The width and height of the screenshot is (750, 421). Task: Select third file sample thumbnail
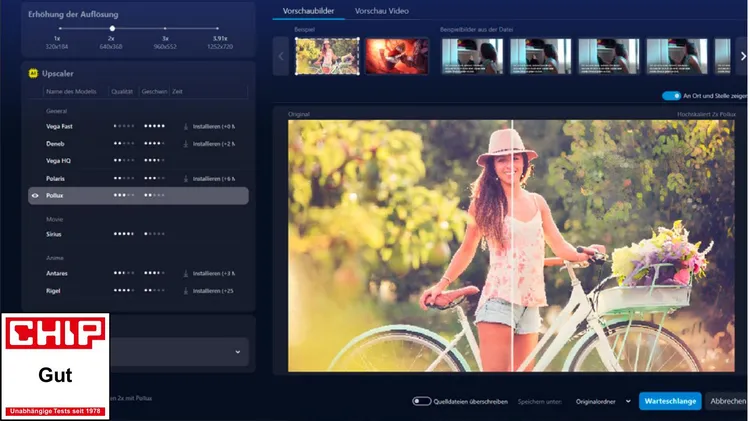(609, 56)
